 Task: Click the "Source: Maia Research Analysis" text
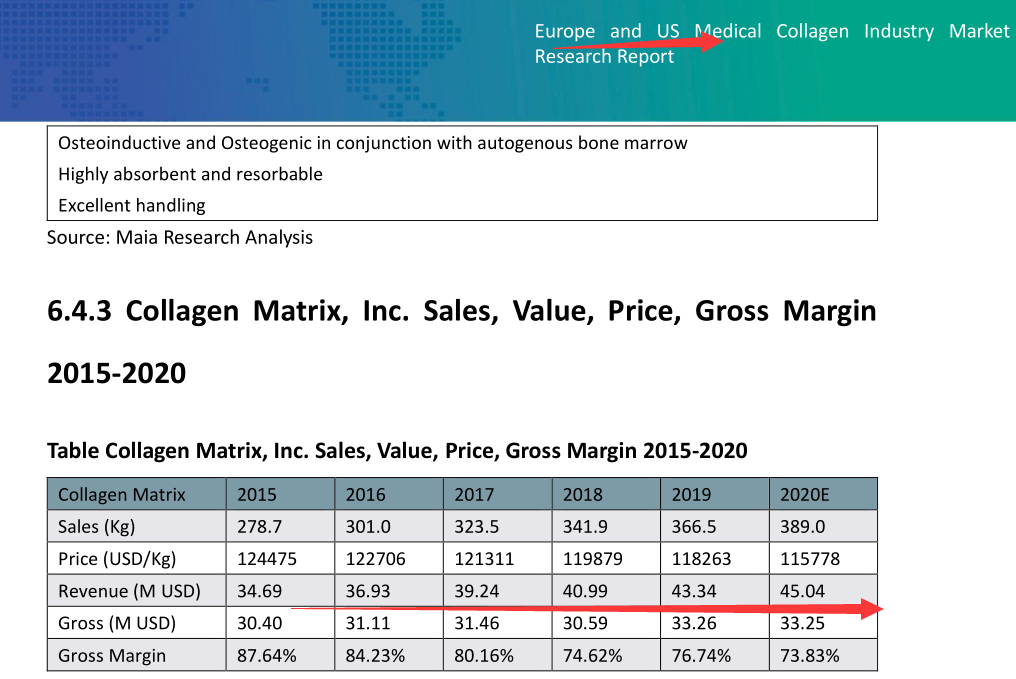coord(180,237)
